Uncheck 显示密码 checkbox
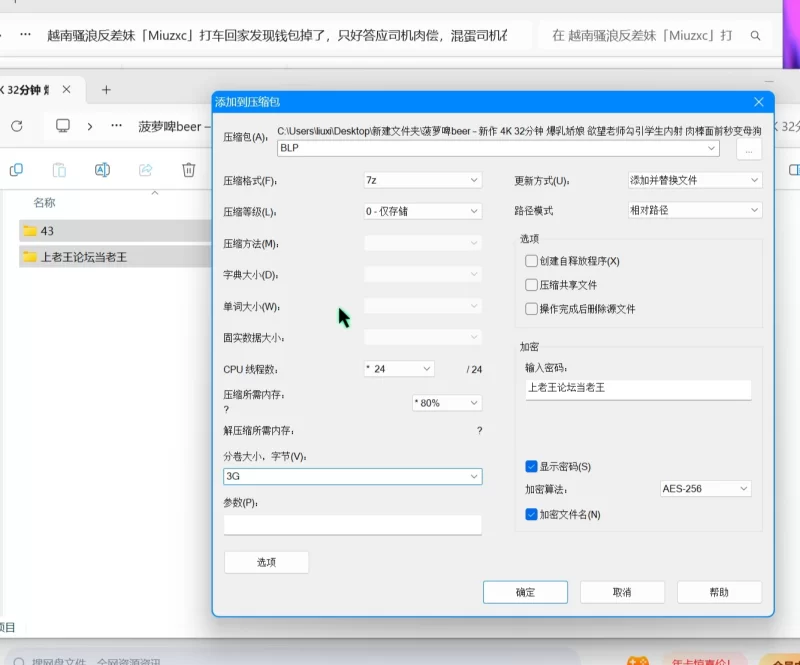This screenshot has width=800, height=665. click(x=531, y=466)
